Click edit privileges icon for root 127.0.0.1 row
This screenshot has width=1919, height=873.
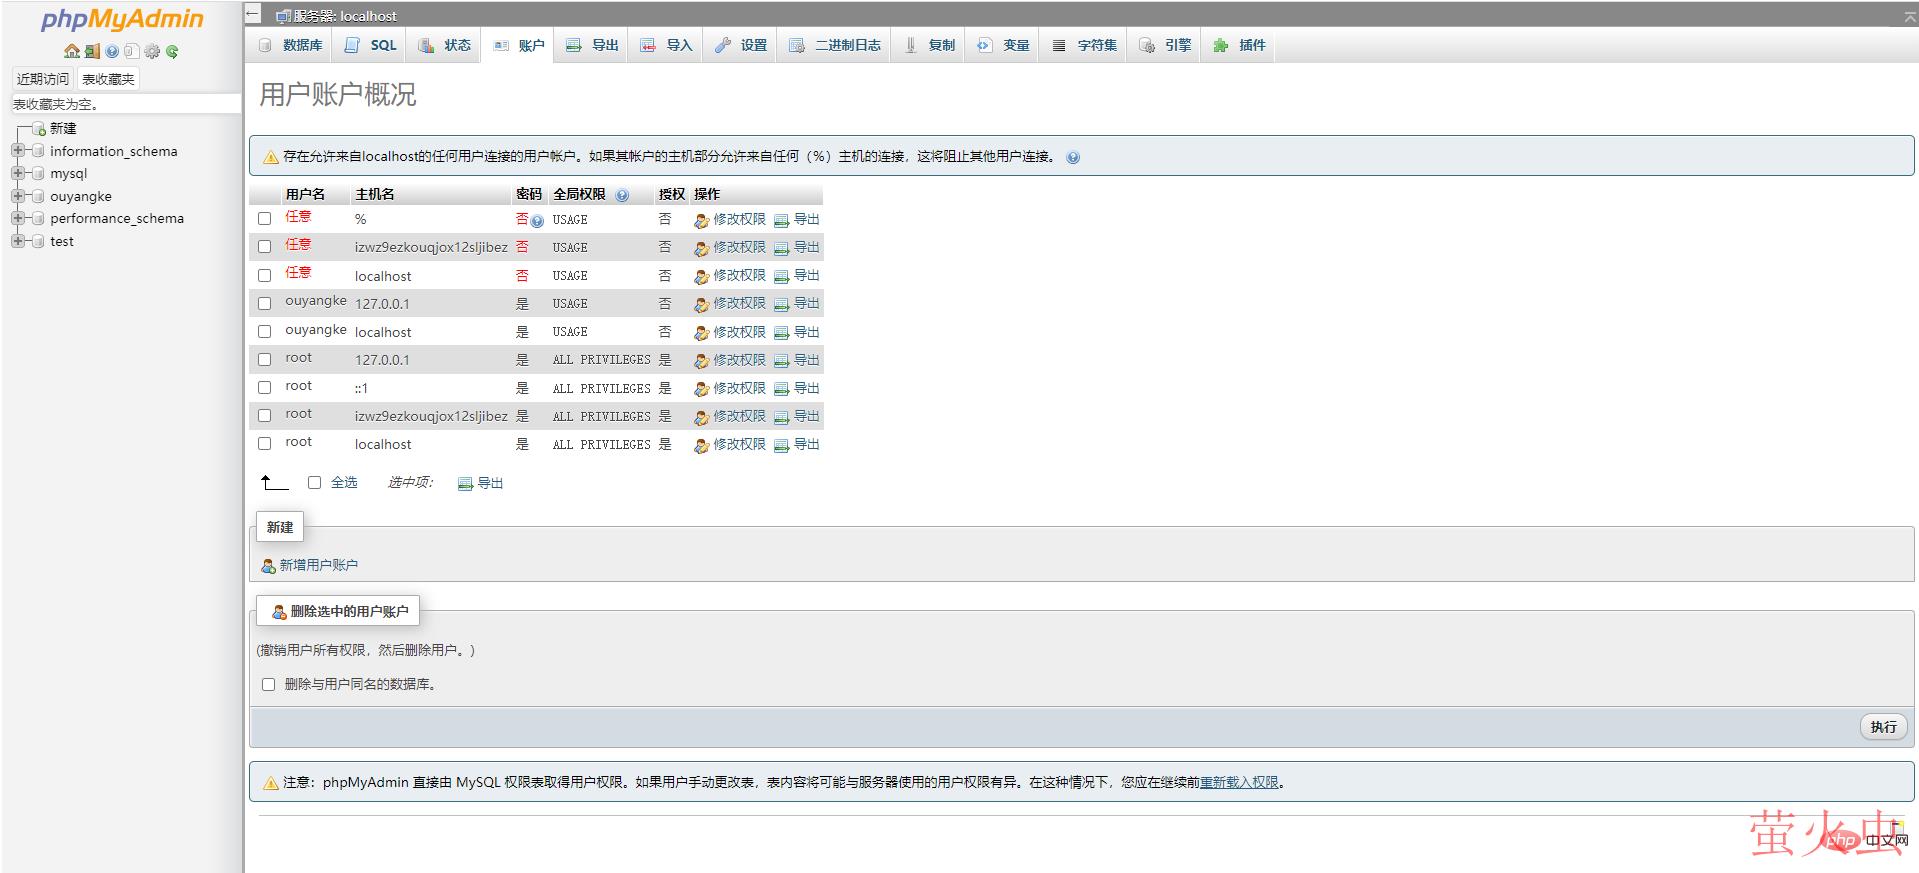(x=701, y=361)
